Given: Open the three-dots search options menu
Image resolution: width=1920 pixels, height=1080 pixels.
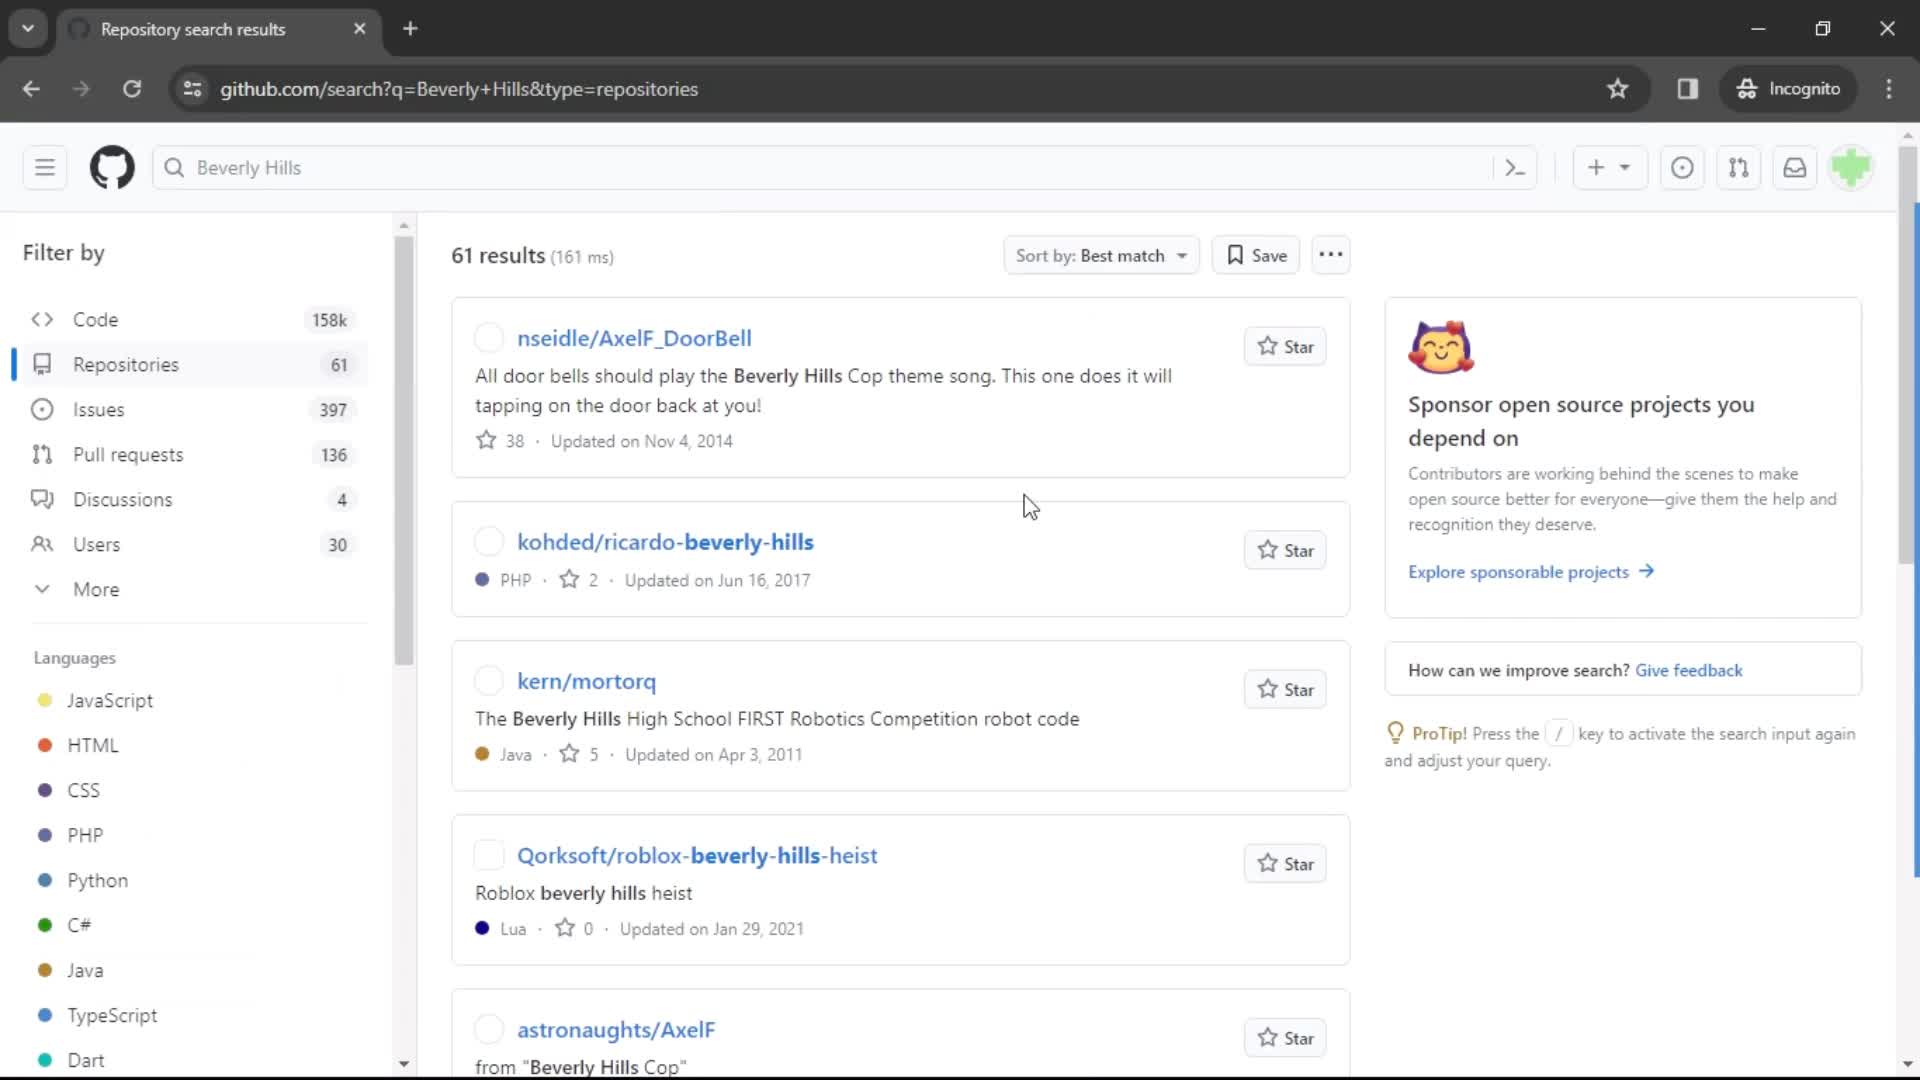Looking at the screenshot, I should pos(1330,255).
